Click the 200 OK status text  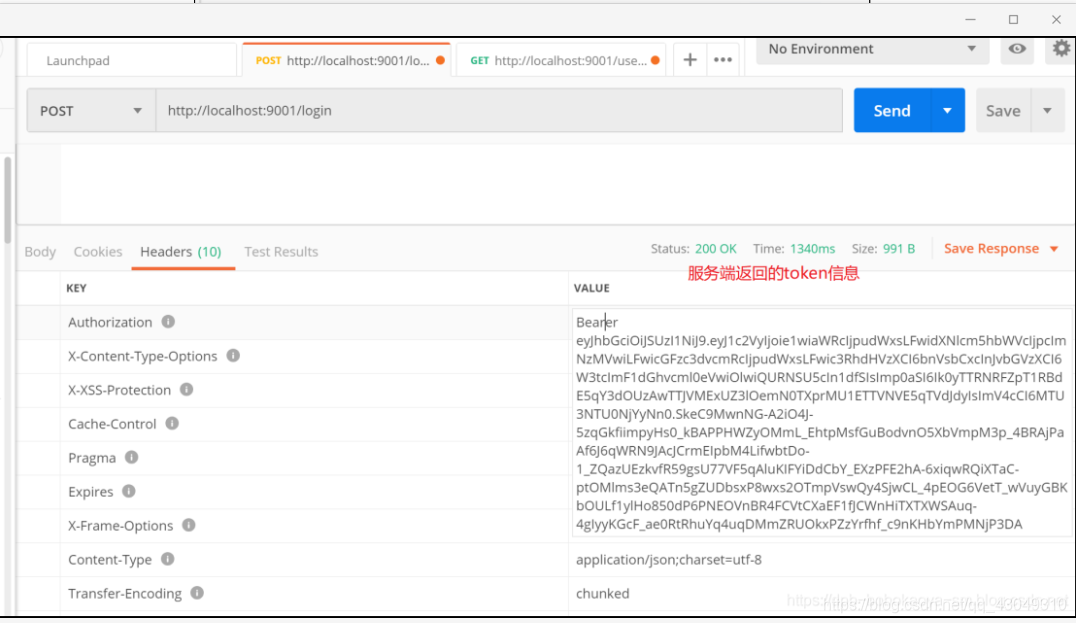(716, 248)
